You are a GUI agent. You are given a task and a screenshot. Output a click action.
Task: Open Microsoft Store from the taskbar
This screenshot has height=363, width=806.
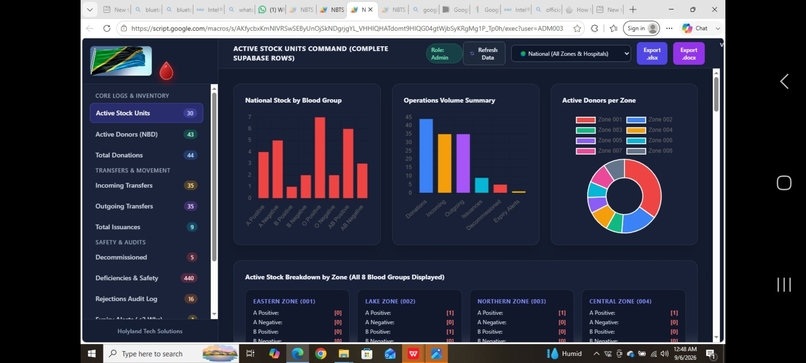point(367,354)
